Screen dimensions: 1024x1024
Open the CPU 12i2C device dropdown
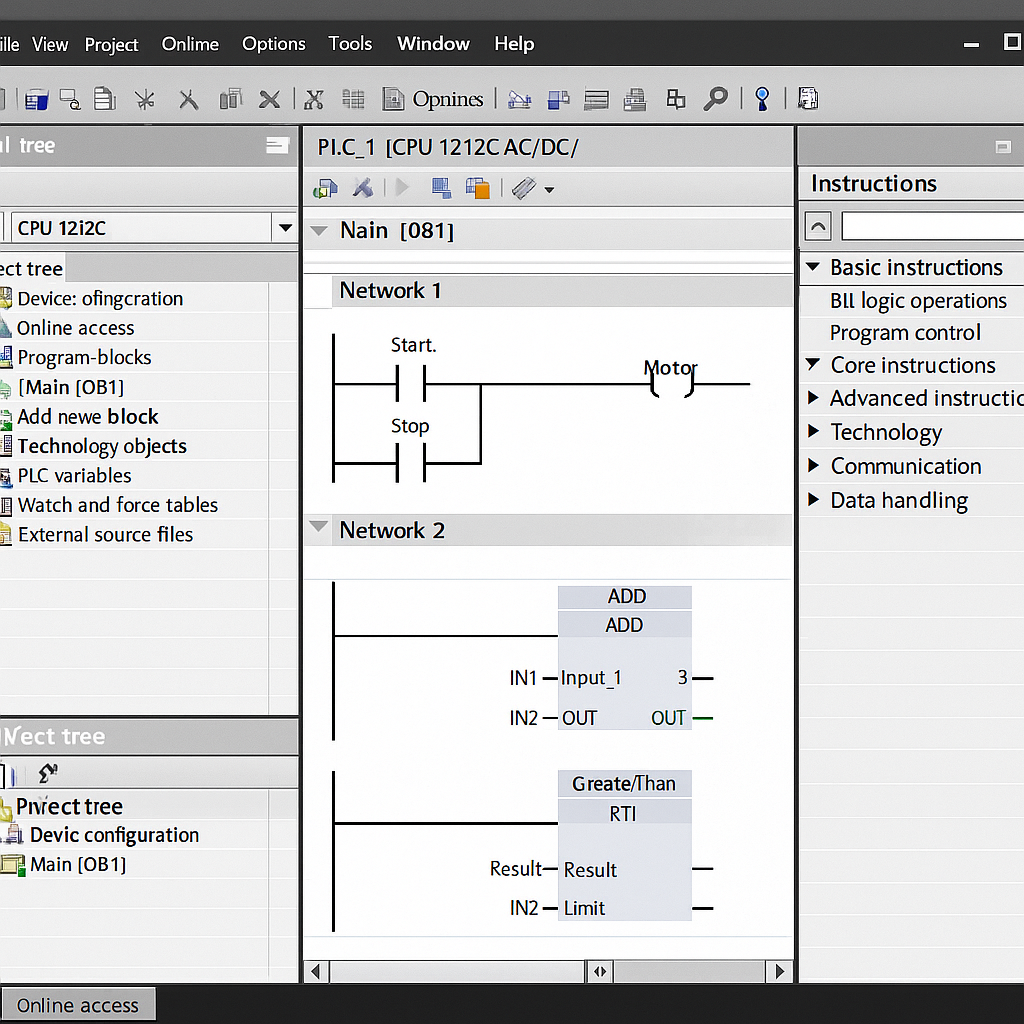pyautogui.click(x=285, y=228)
